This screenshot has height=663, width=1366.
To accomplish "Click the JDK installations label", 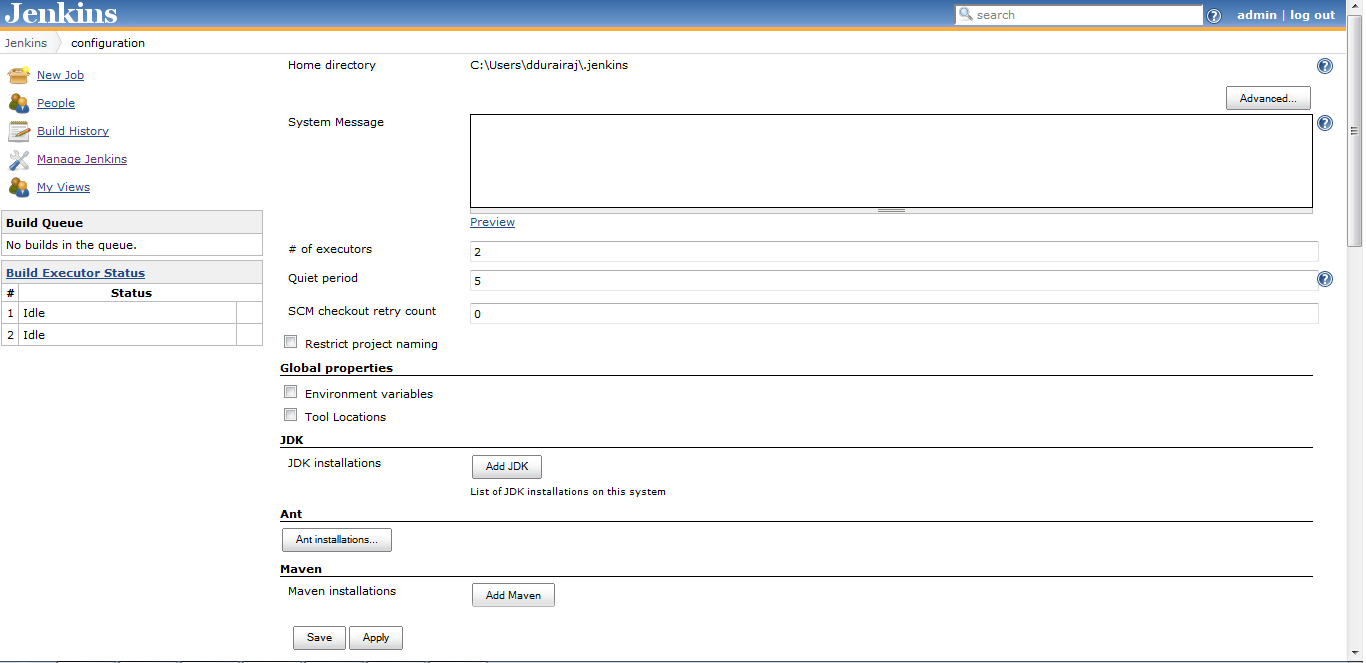I will point(334,463).
